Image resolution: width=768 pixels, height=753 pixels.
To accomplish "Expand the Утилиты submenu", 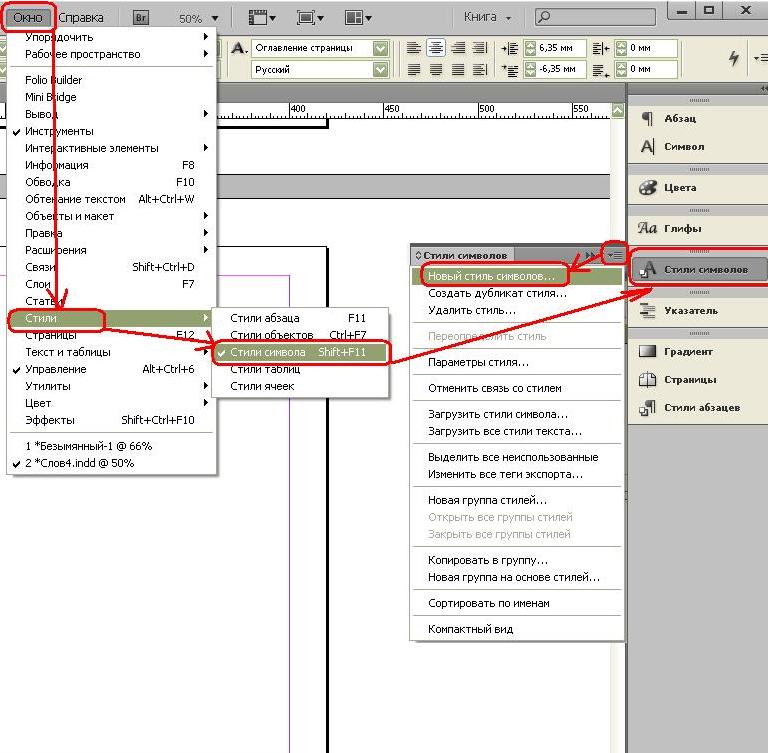I will [x=112, y=386].
